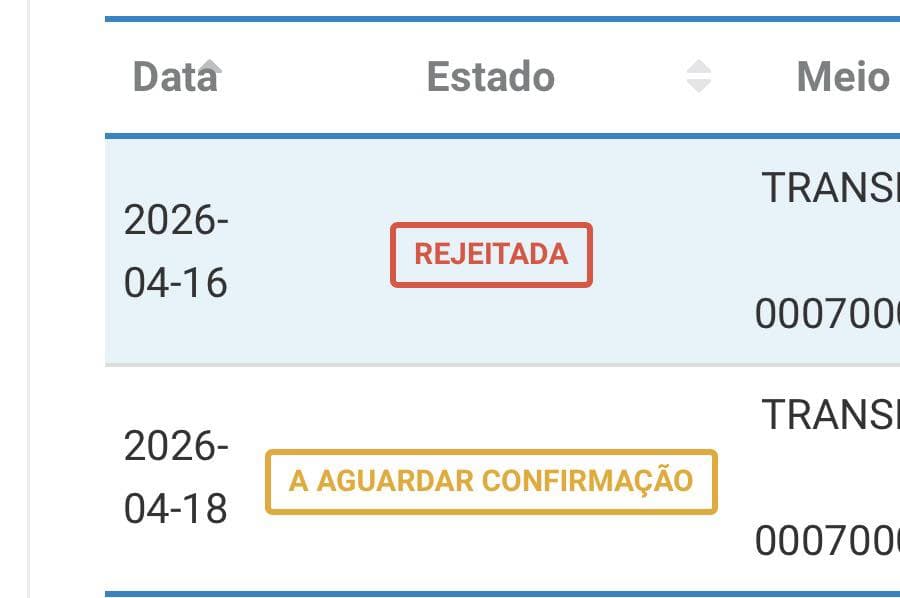Click the year 2026 in the rejected row

pos(176,220)
